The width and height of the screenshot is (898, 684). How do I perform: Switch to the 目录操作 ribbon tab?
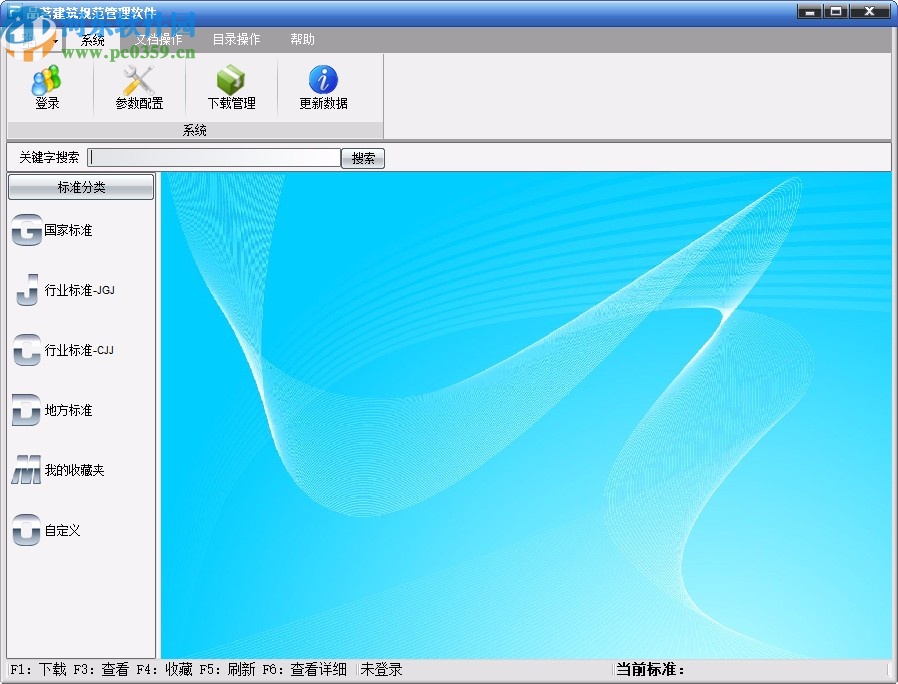(x=236, y=40)
